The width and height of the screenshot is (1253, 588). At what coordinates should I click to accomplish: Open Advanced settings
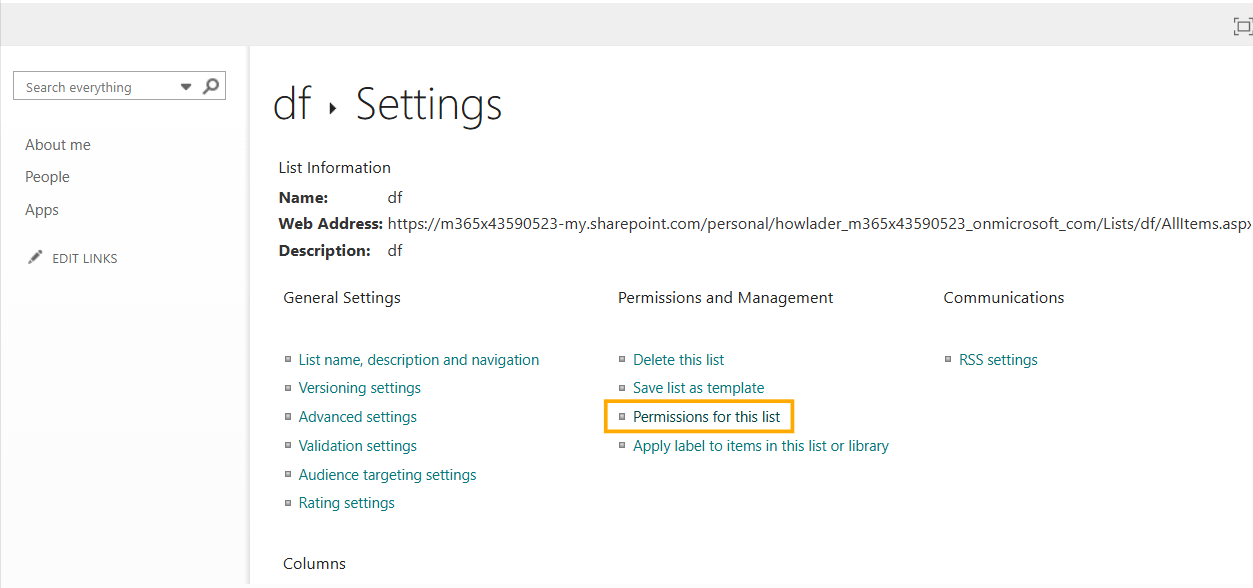357,416
